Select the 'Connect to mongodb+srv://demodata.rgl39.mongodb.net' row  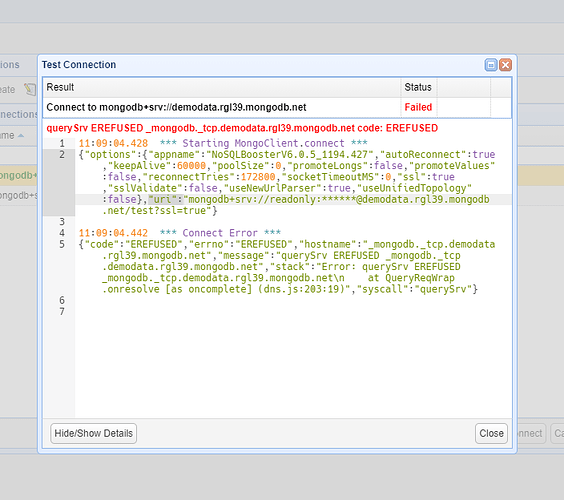tap(277, 107)
